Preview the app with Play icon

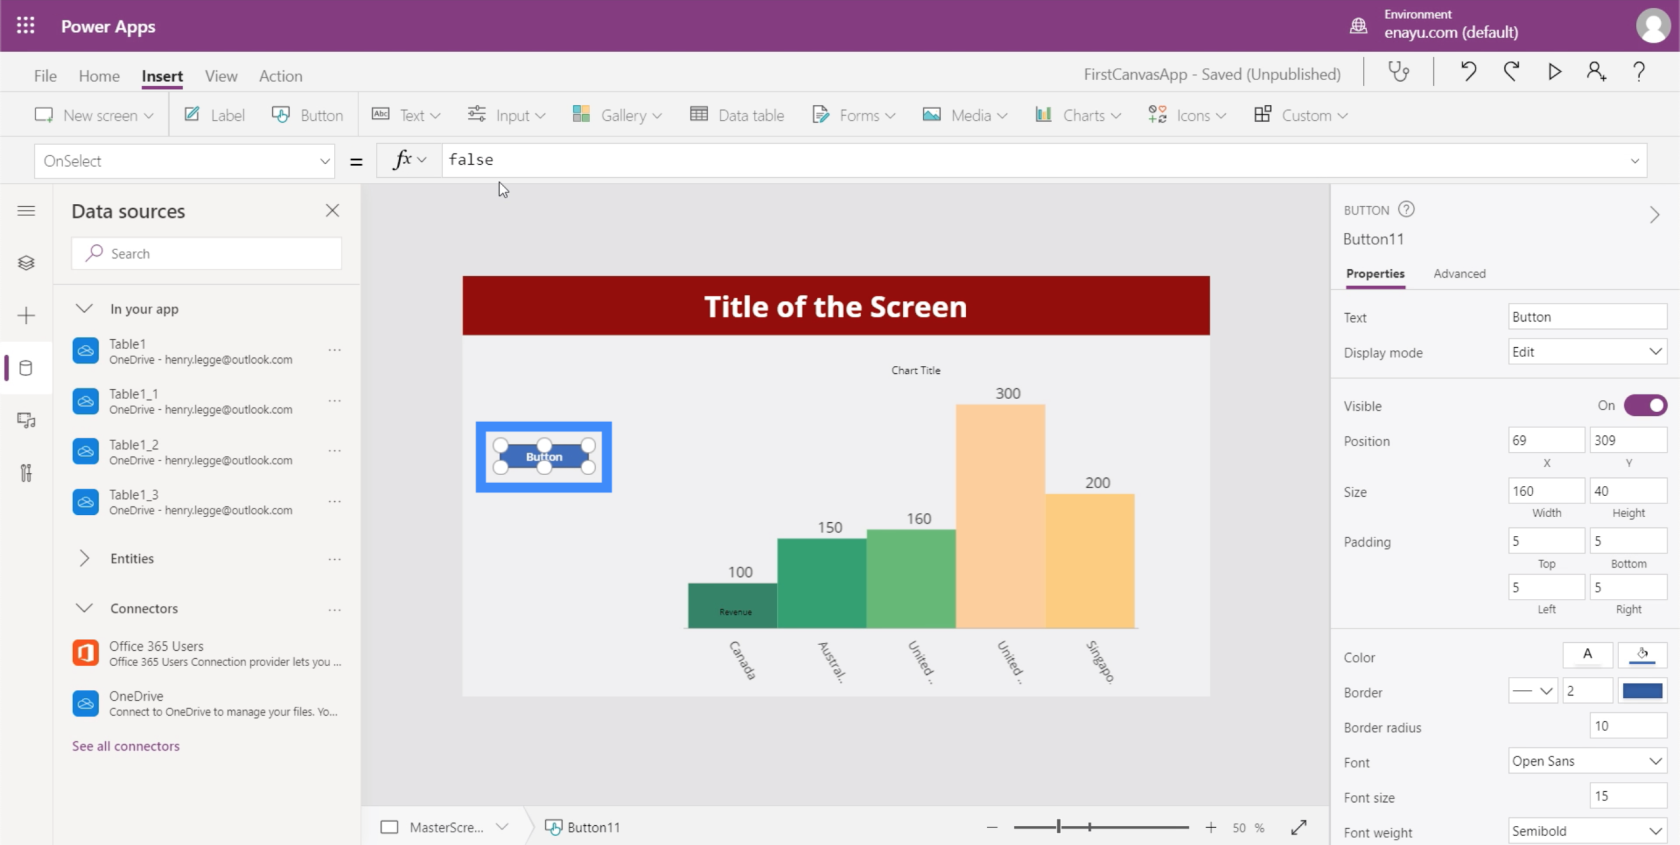[1554, 72]
